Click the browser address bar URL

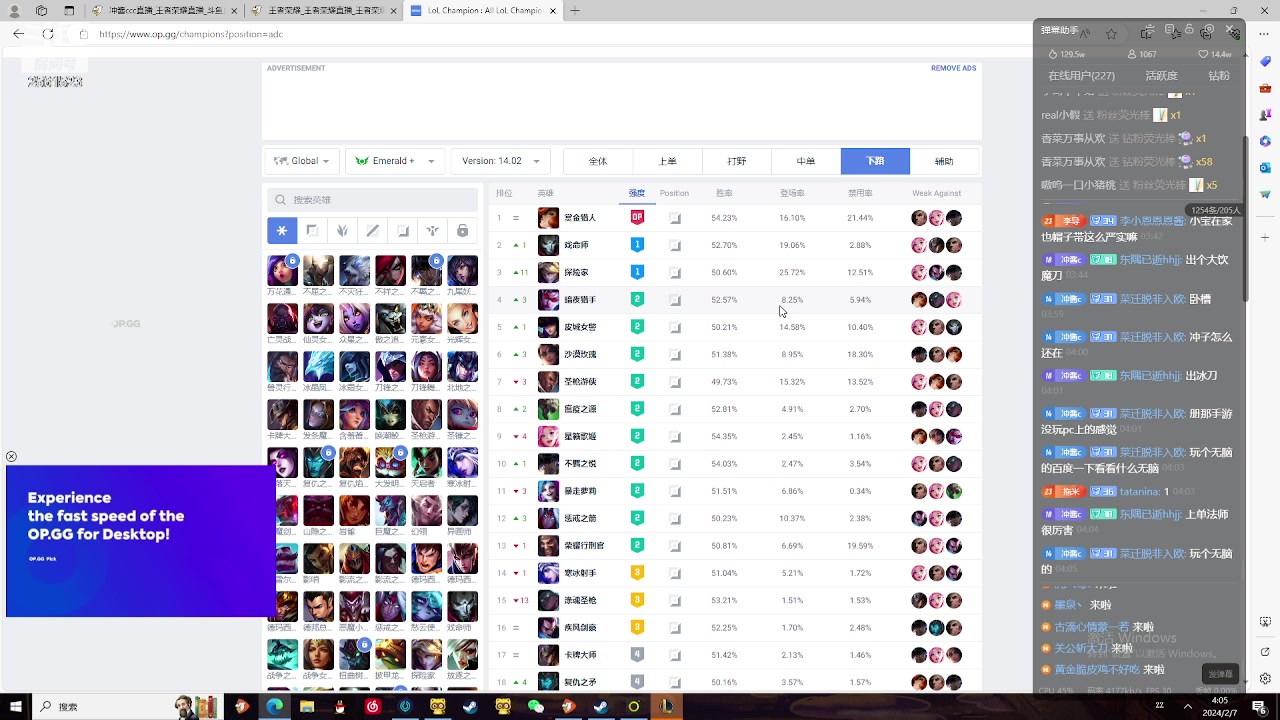pos(190,34)
